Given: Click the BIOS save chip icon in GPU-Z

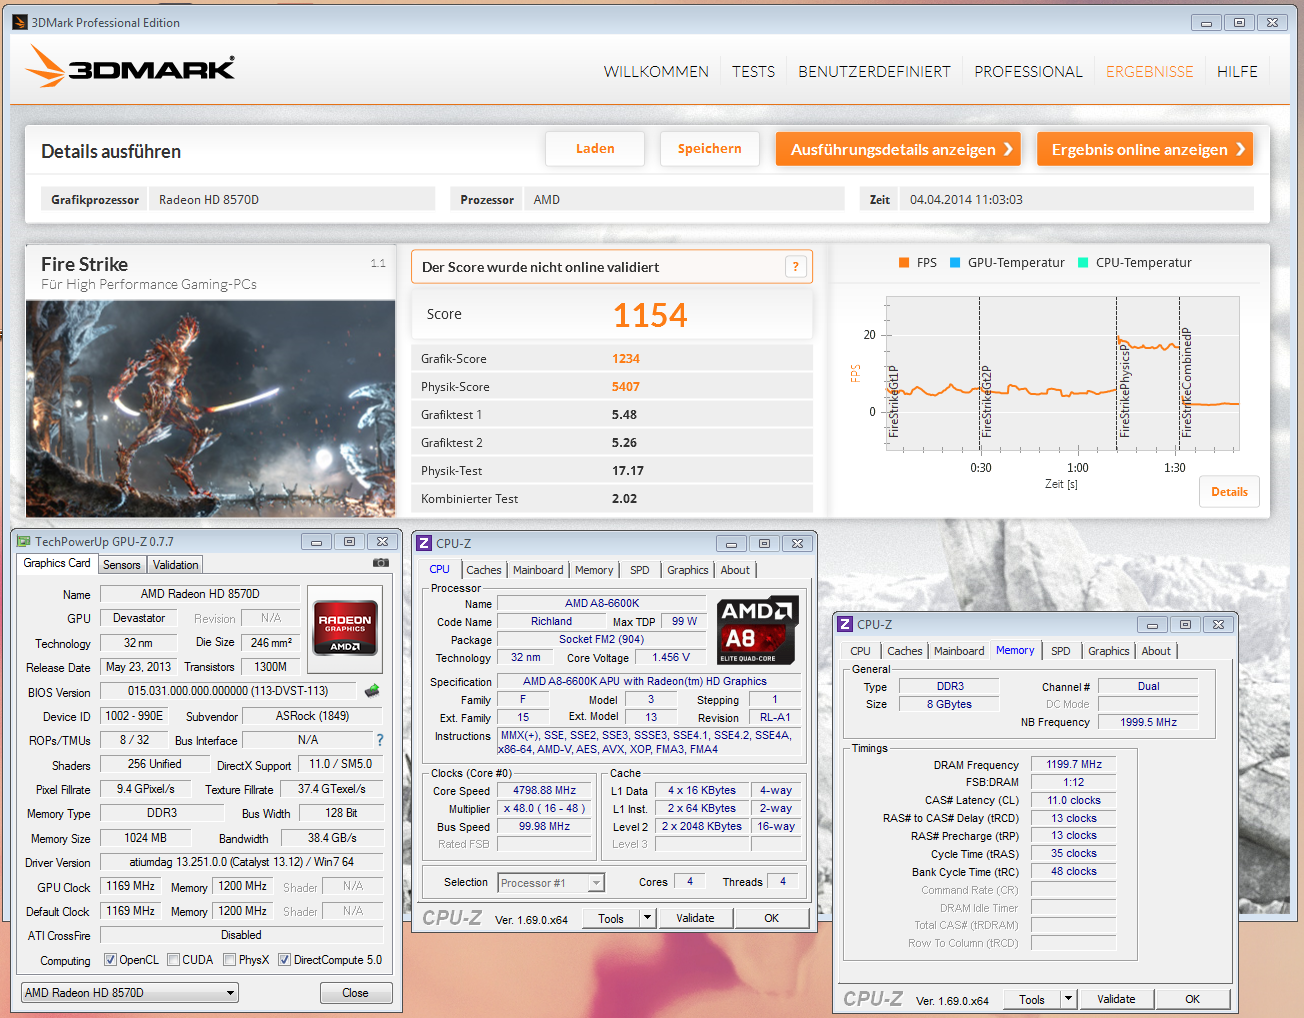Looking at the screenshot, I should pyautogui.click(x=372, y=691).
